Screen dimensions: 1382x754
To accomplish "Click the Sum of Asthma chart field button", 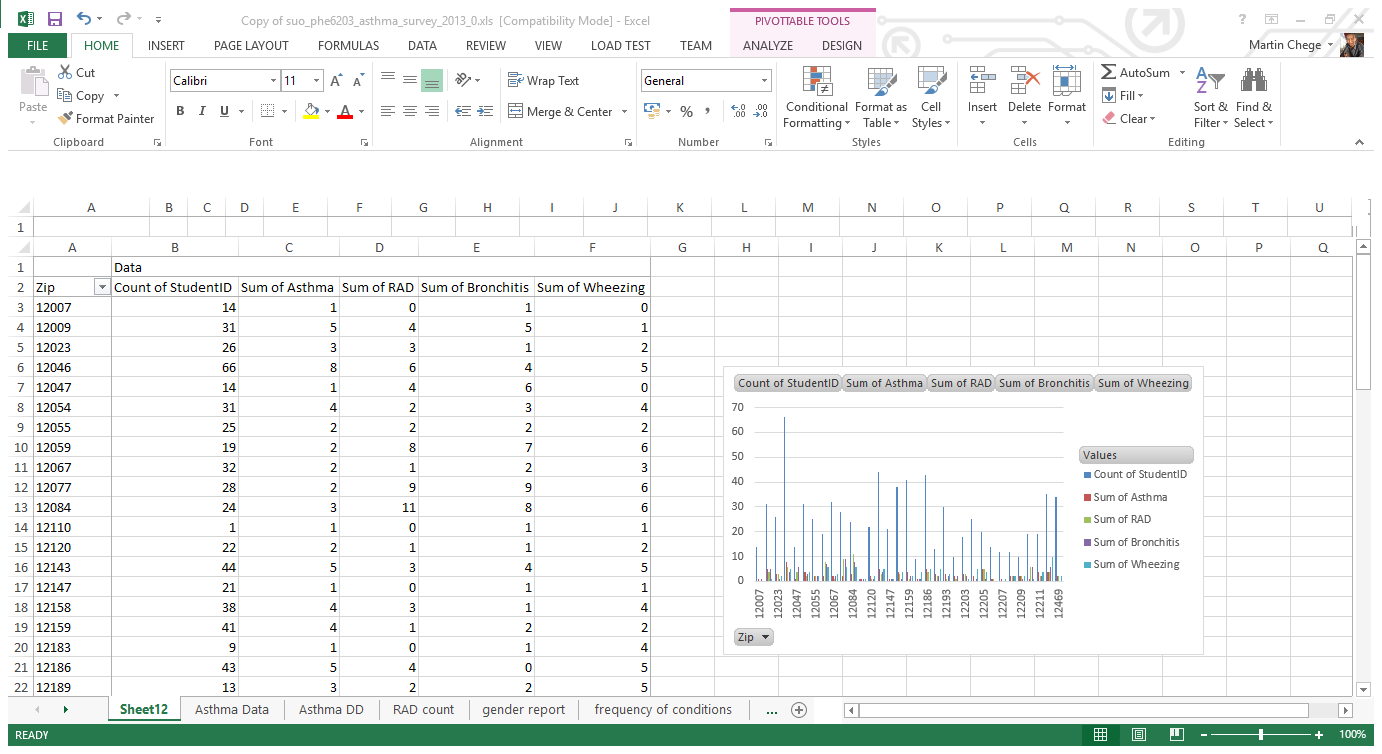I will pos(884,383).
